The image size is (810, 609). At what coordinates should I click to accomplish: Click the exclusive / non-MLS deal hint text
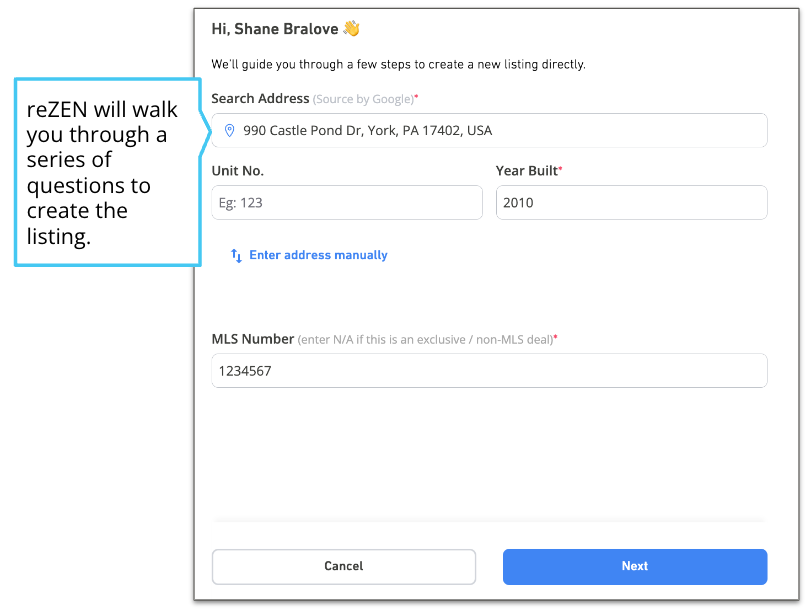coord(425,340)
